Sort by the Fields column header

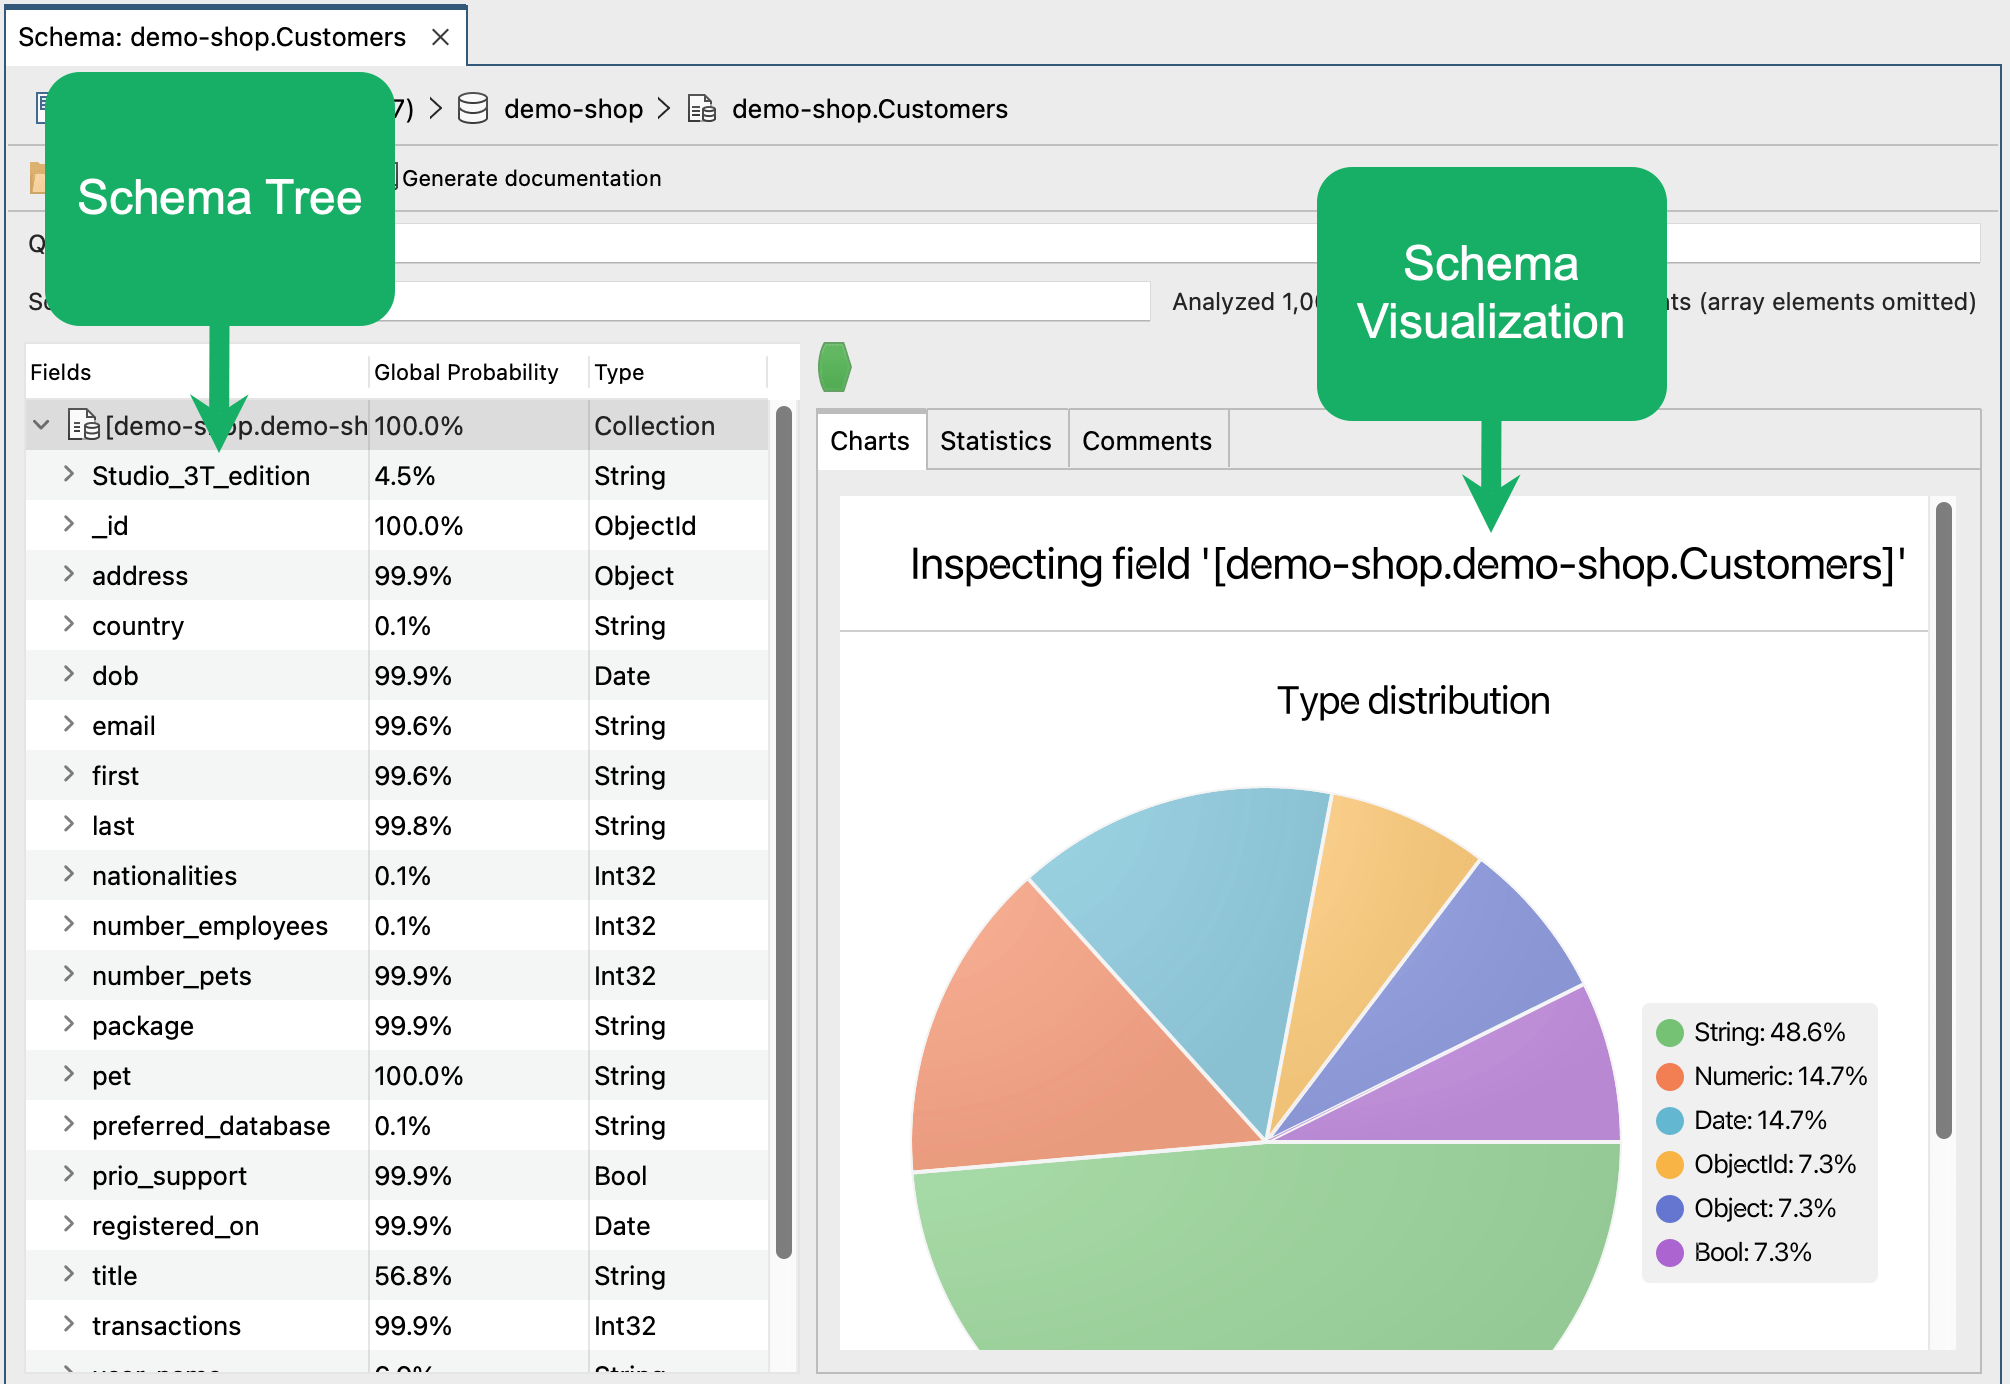pos(197,372)
